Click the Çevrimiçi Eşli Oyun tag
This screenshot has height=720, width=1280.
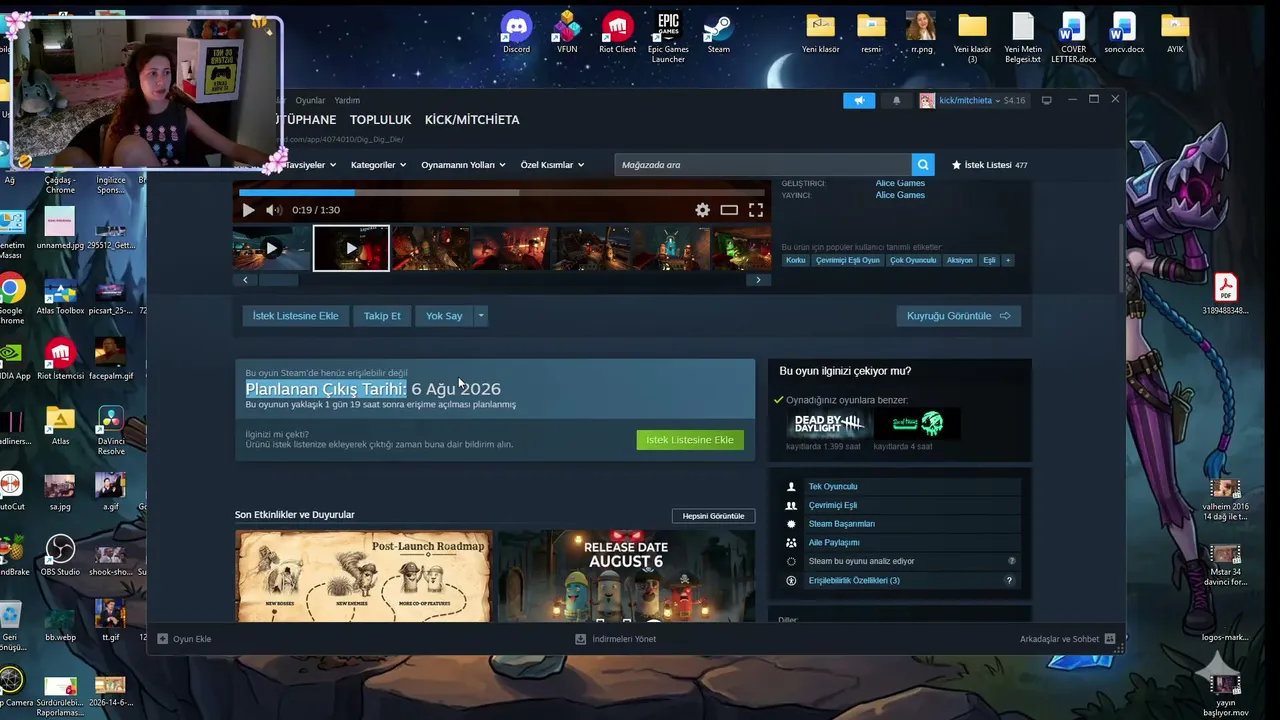coord(848,260)
